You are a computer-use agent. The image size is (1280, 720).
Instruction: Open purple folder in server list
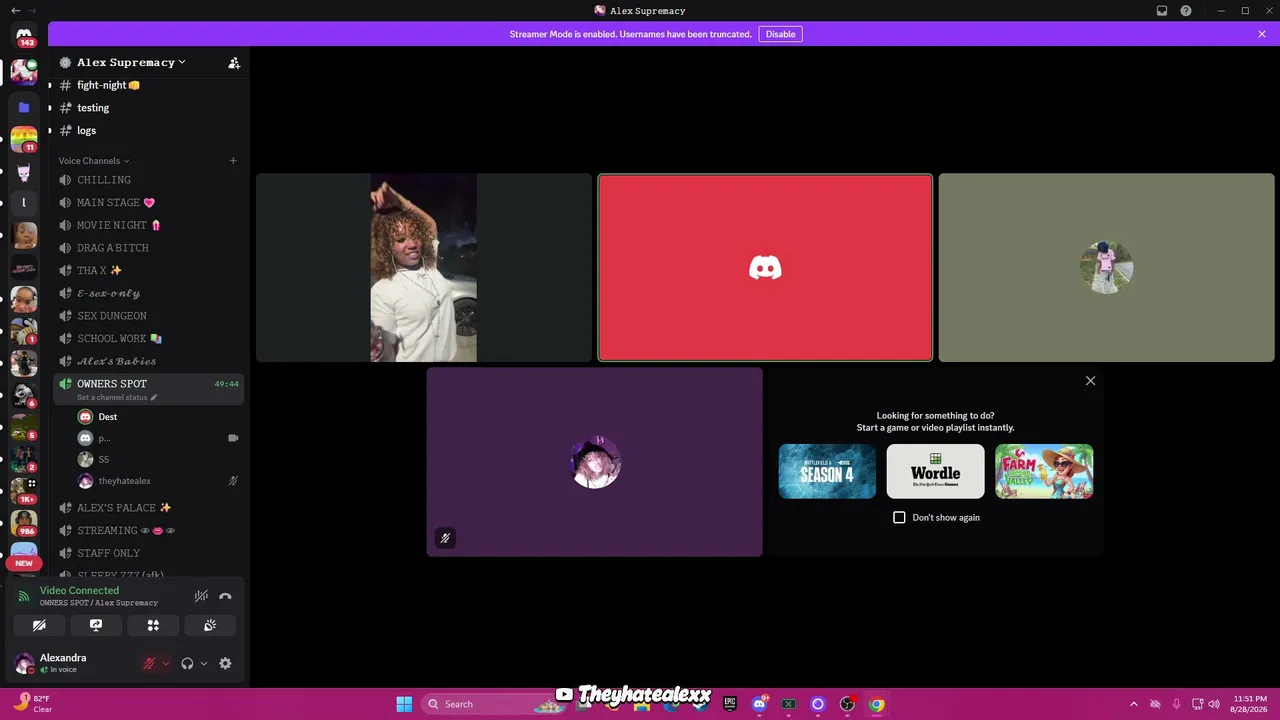pyautogui.click(x=24, y=107)
